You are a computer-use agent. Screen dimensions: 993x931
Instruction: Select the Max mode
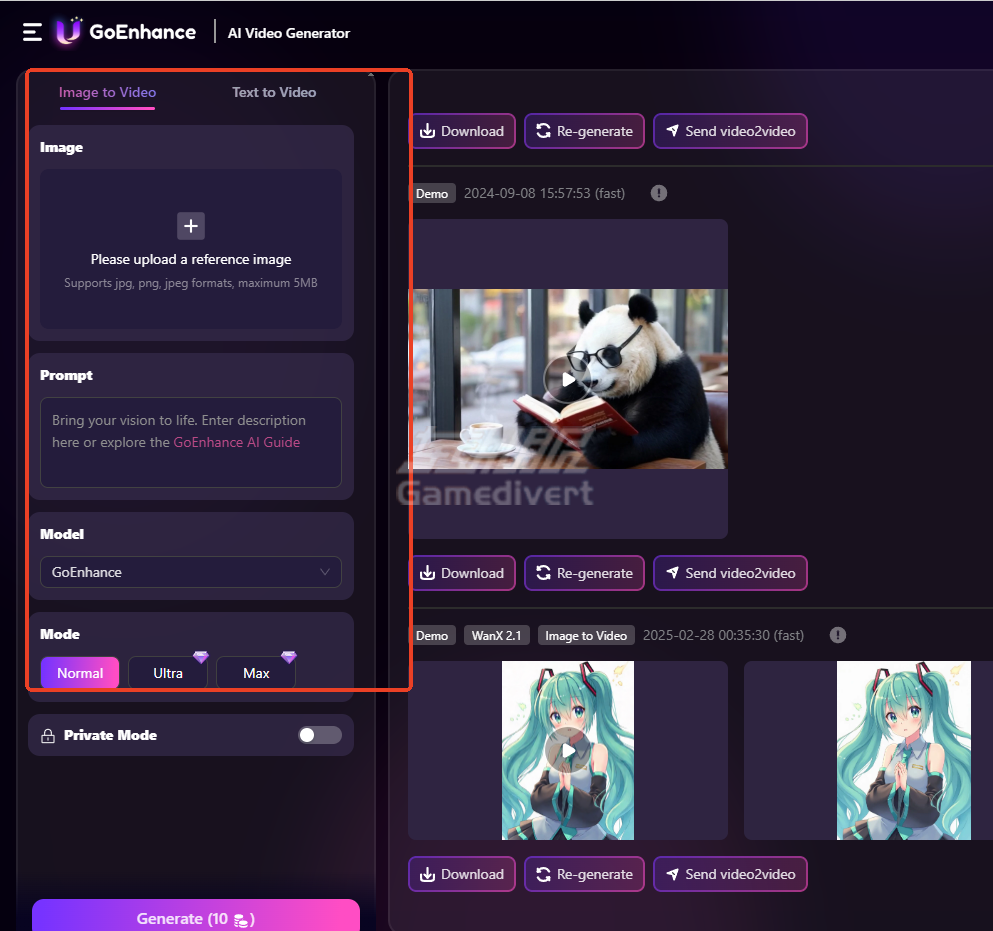tap(256, 673)
